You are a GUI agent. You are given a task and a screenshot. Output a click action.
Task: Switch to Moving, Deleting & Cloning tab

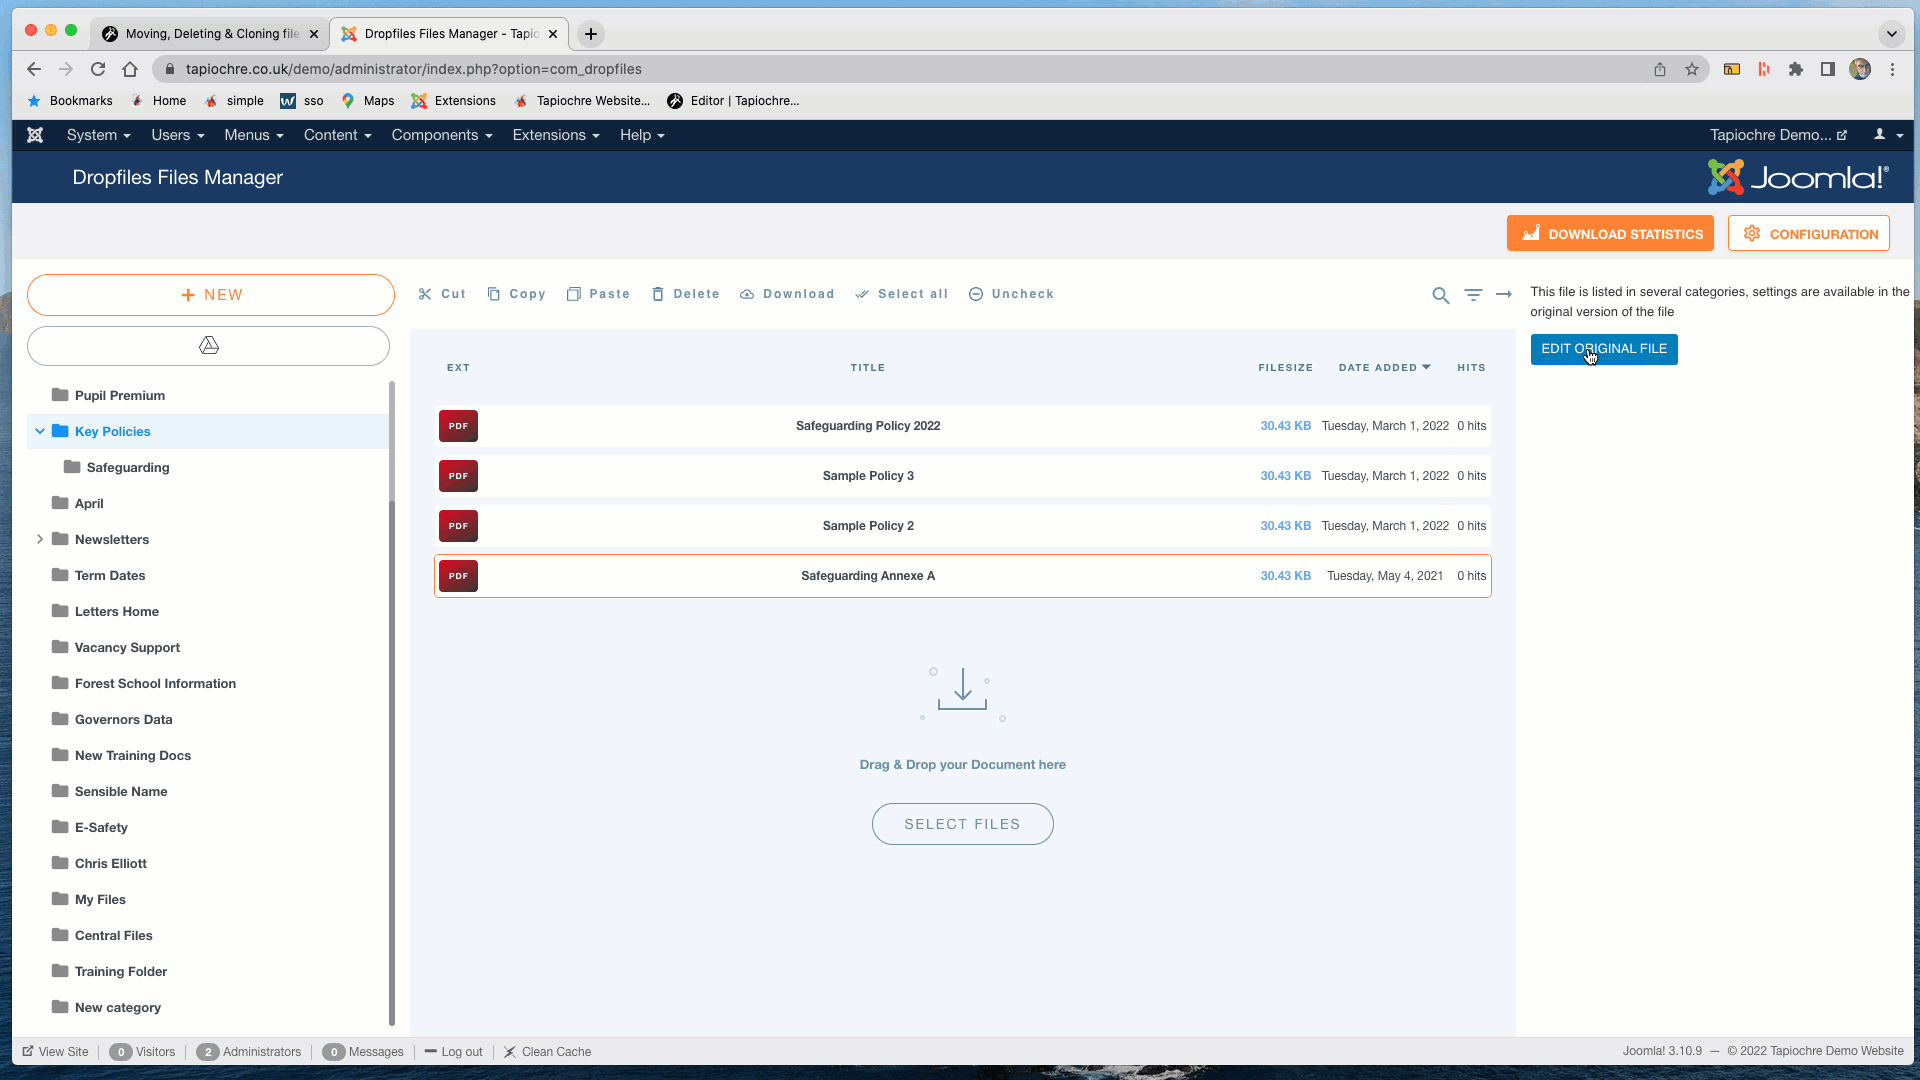click(x=211, y=34)
